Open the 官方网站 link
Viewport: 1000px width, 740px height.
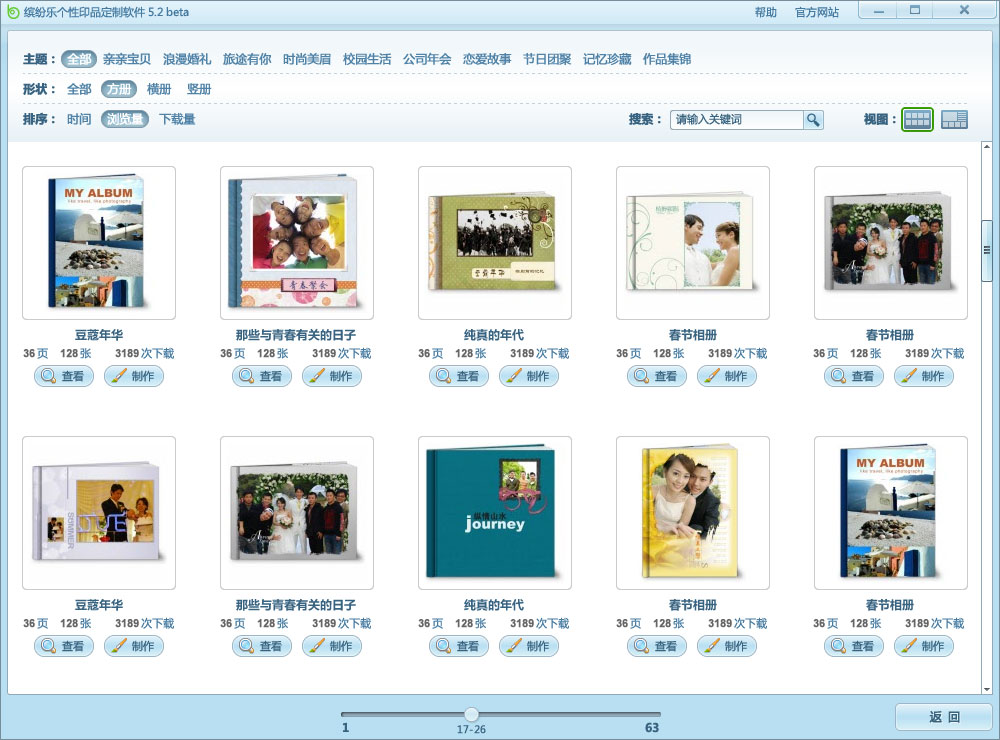(817, 12)
